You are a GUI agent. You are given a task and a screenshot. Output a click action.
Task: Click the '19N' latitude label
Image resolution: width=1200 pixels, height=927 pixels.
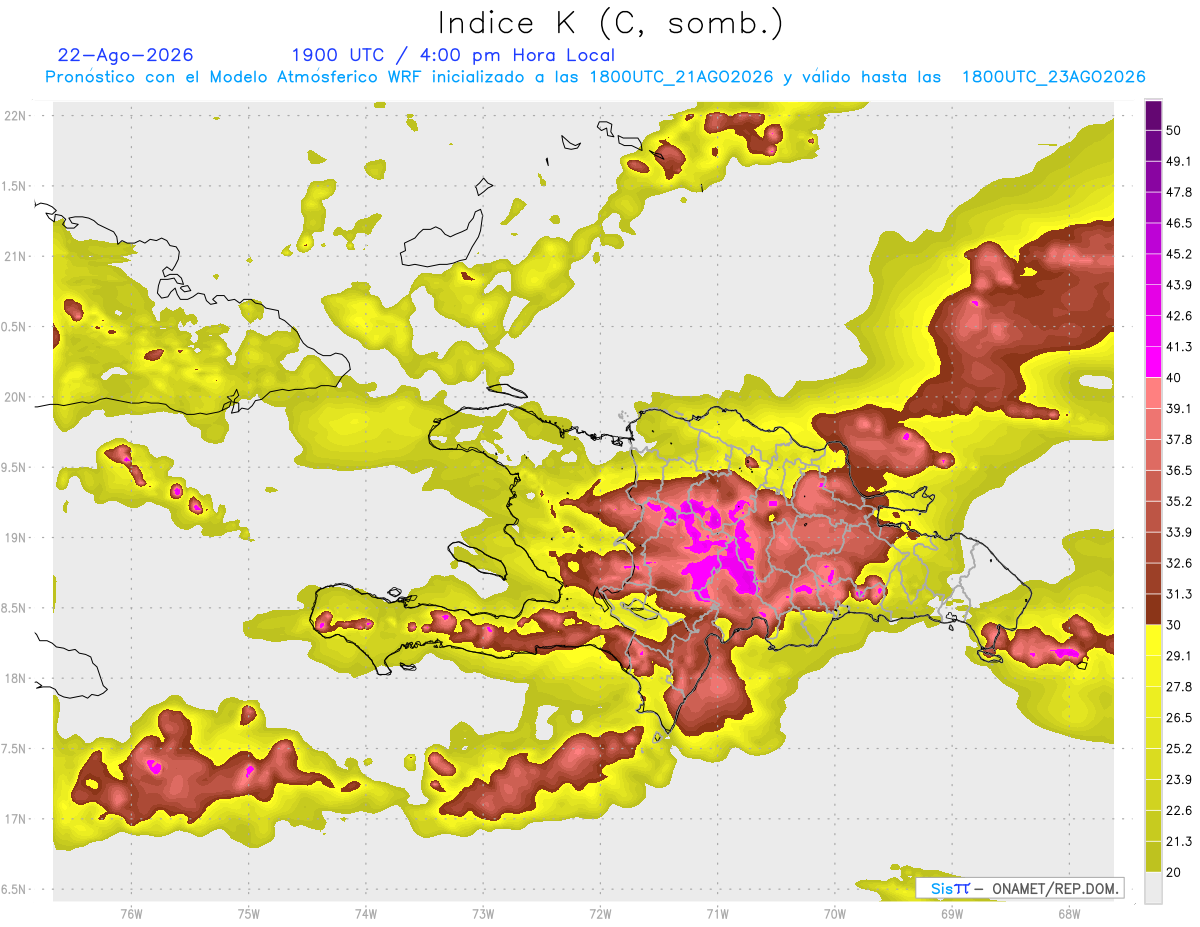coord(15,538)
